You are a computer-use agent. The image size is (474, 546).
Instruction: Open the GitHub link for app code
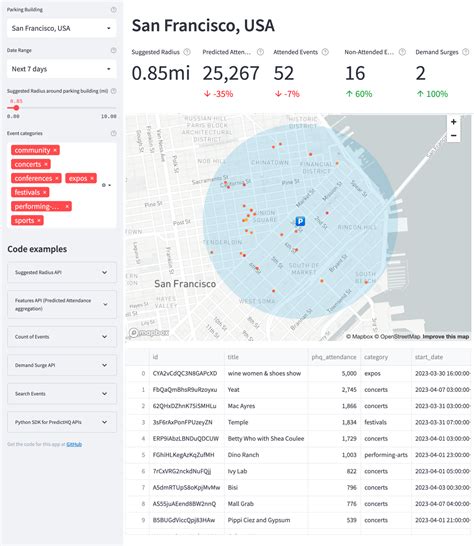tap(74, 444)
